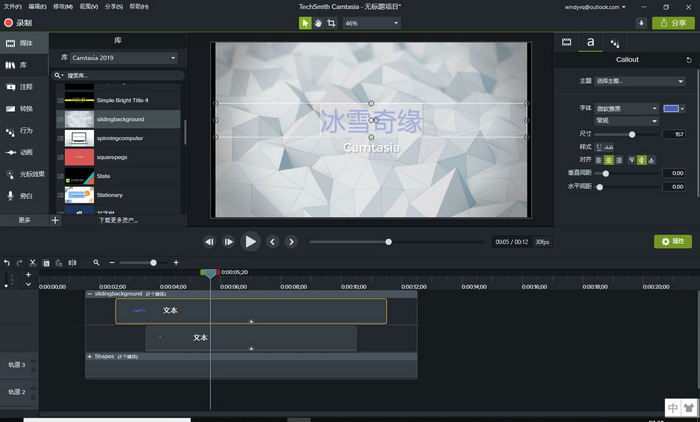This screenshot has width=700, height=422.
Task: Open the 光标效果 cursor effects tab
Action: (24, 175)
